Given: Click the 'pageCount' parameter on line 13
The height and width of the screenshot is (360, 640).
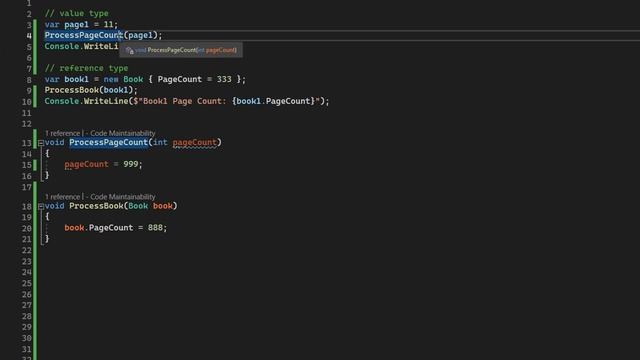Looking at the screenshot, I should [194, 142].
